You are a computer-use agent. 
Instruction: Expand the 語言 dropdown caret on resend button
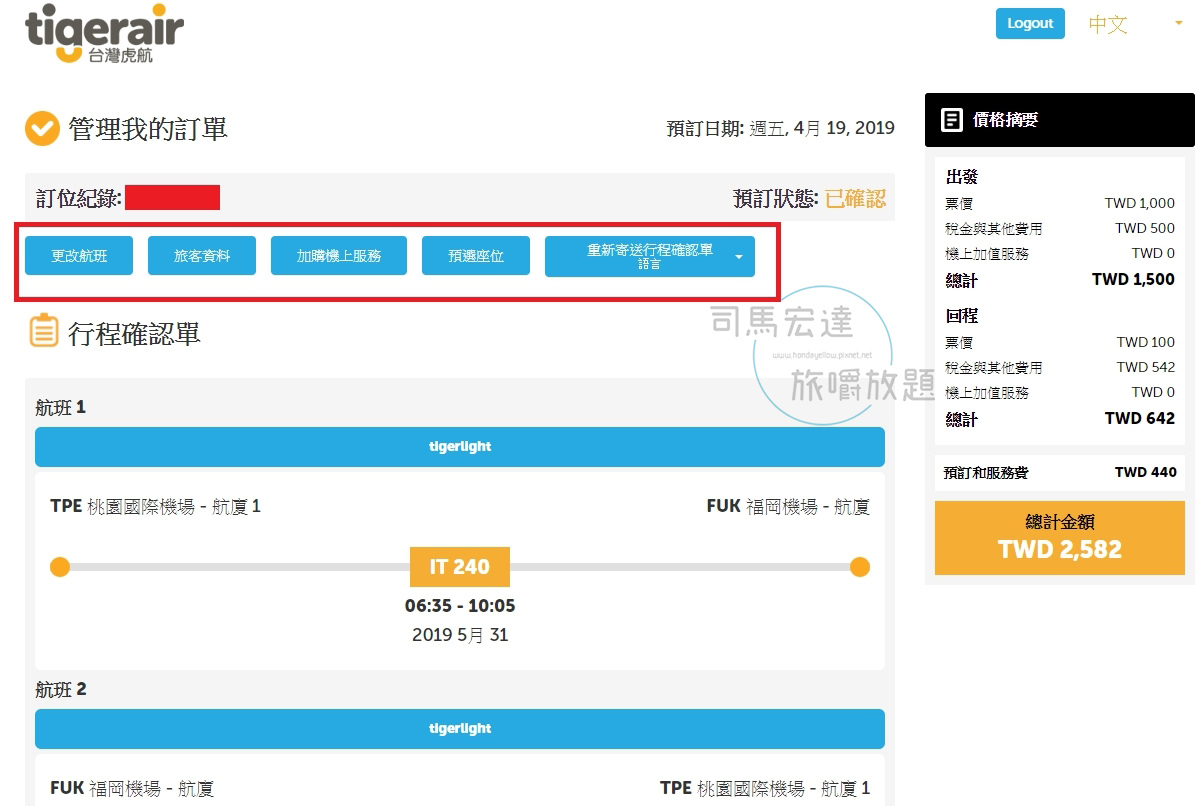coord(738,257)
